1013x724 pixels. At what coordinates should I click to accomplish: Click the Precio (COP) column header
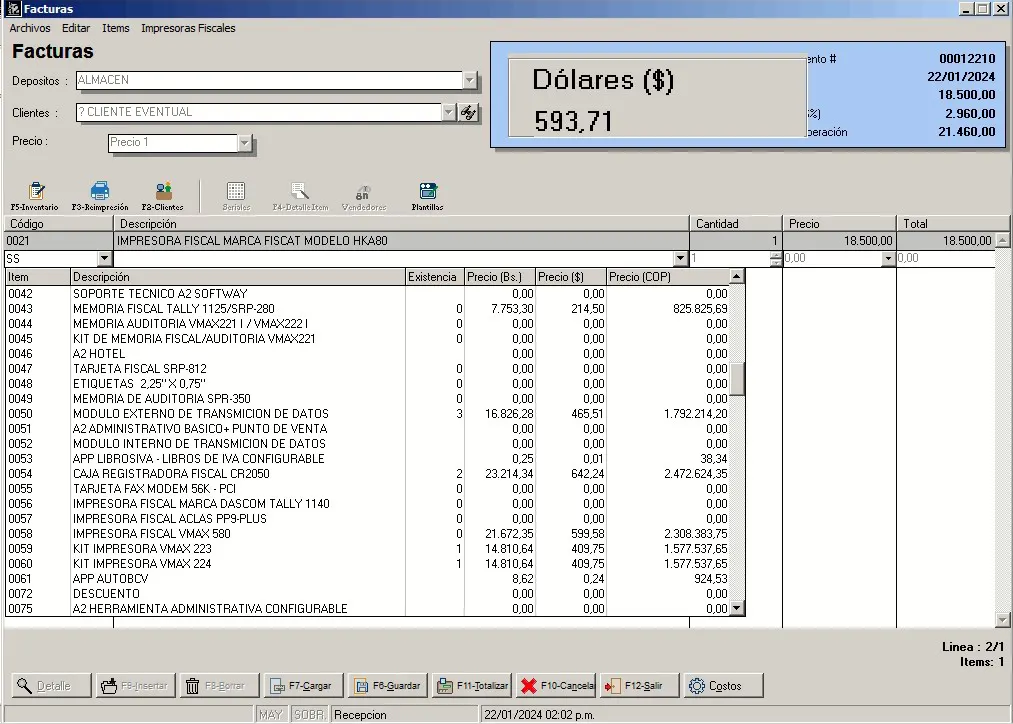668,277
